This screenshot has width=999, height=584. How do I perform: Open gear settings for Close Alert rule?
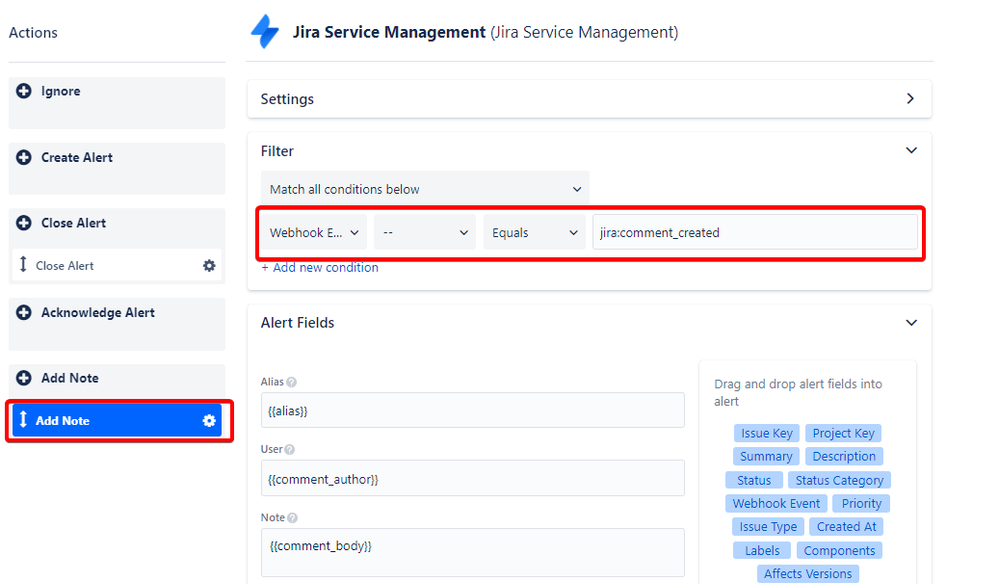coord(209,266)
